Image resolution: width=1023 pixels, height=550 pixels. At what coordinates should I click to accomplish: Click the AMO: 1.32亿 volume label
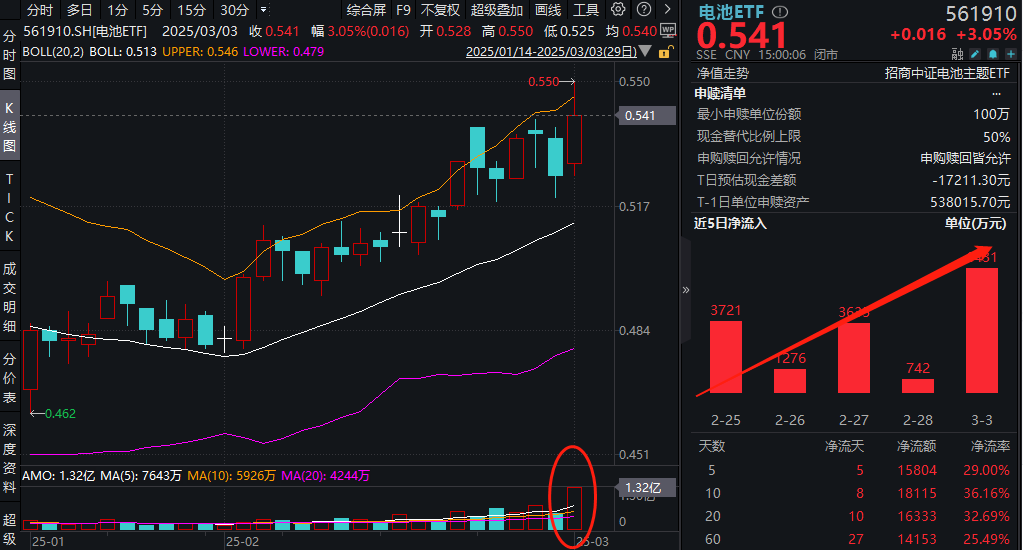click(59, 476)
